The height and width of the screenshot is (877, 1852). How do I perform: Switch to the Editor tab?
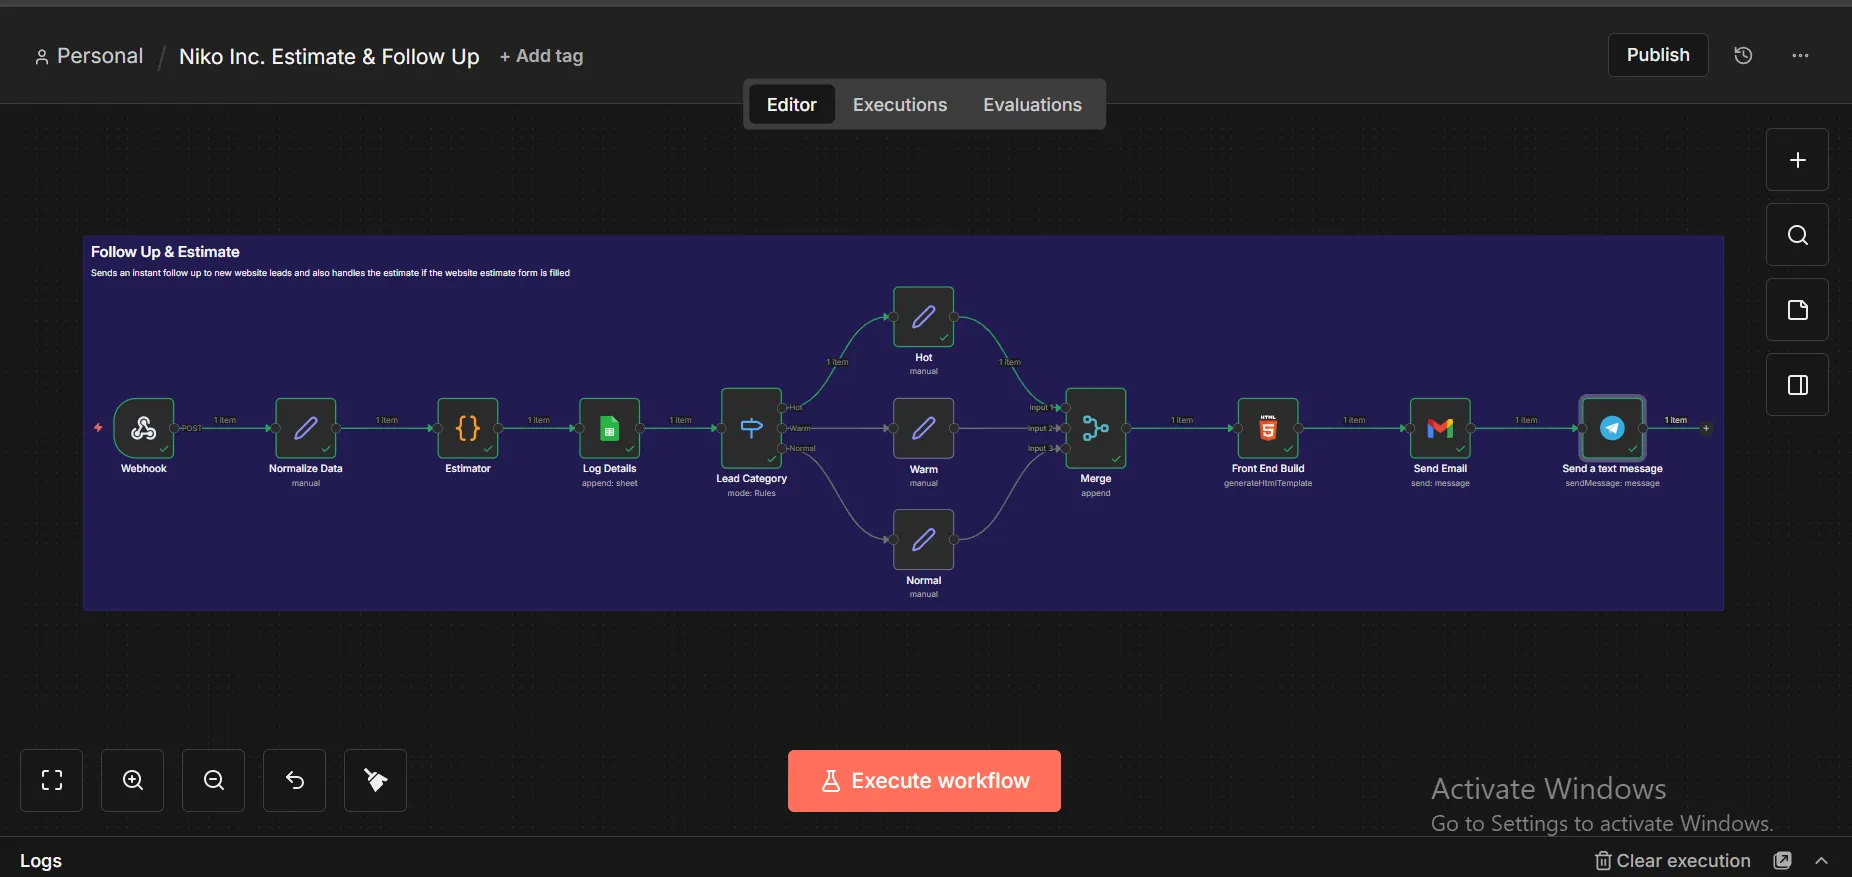pos(792,104)
